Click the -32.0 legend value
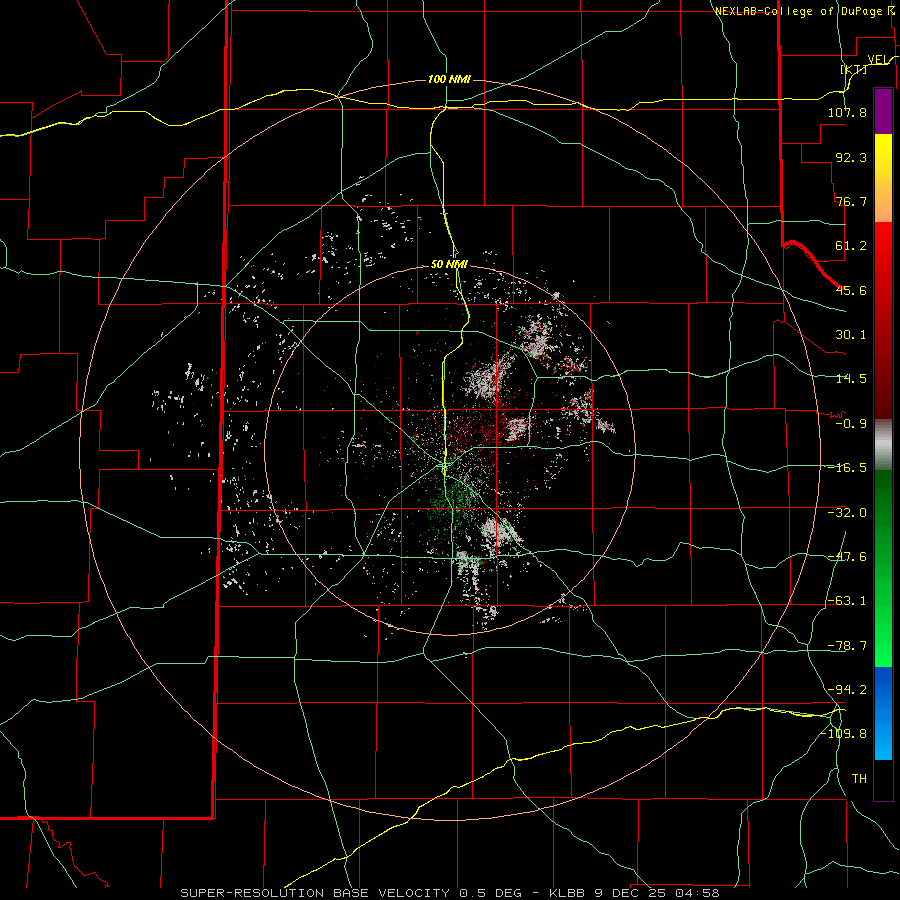 point(847,513)
